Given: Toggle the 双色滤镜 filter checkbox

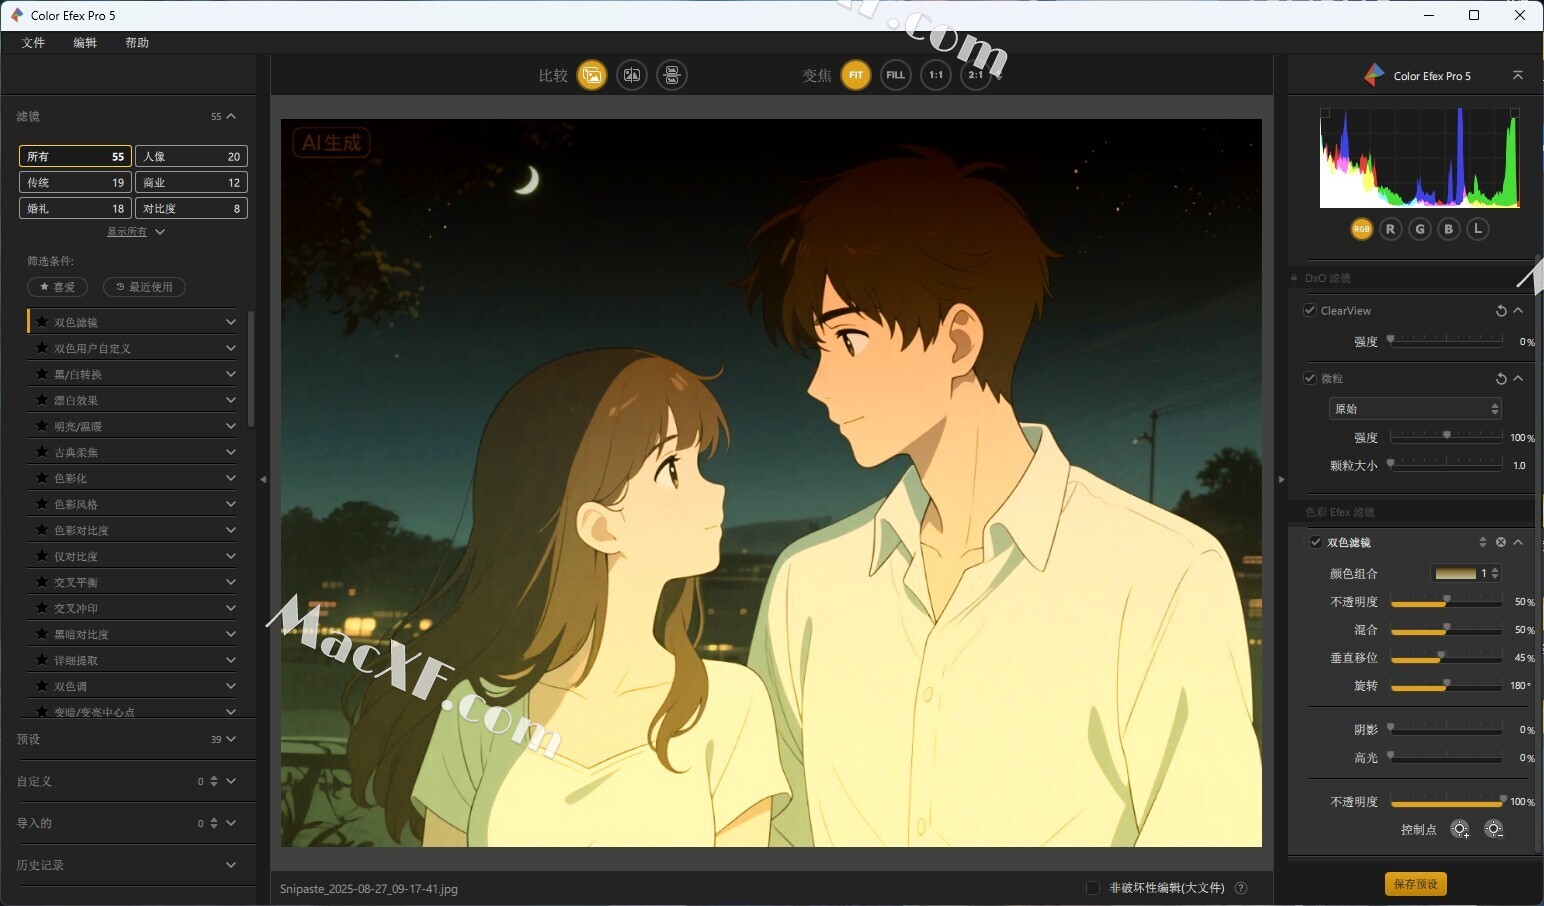Looking at the screenshot, I should pos(1316,542).
